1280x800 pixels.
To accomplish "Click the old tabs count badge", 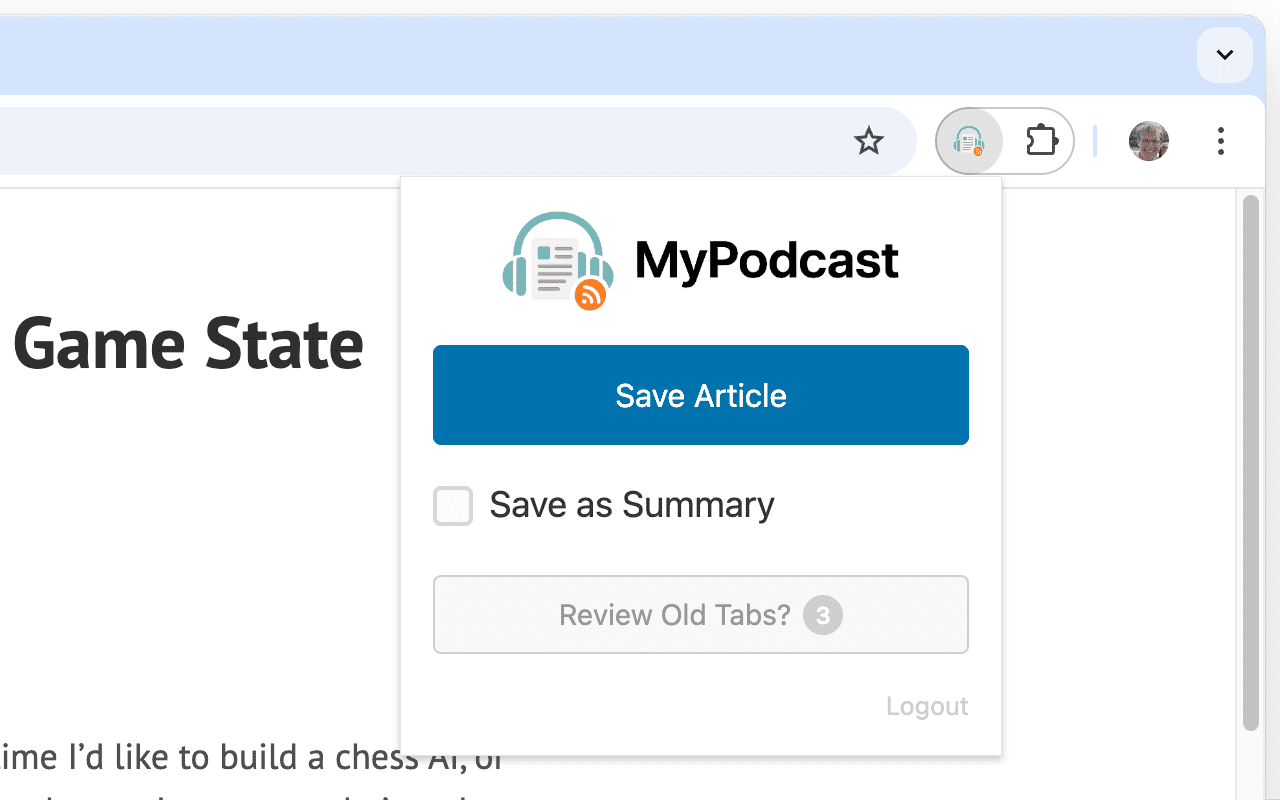I will (823, 615).
